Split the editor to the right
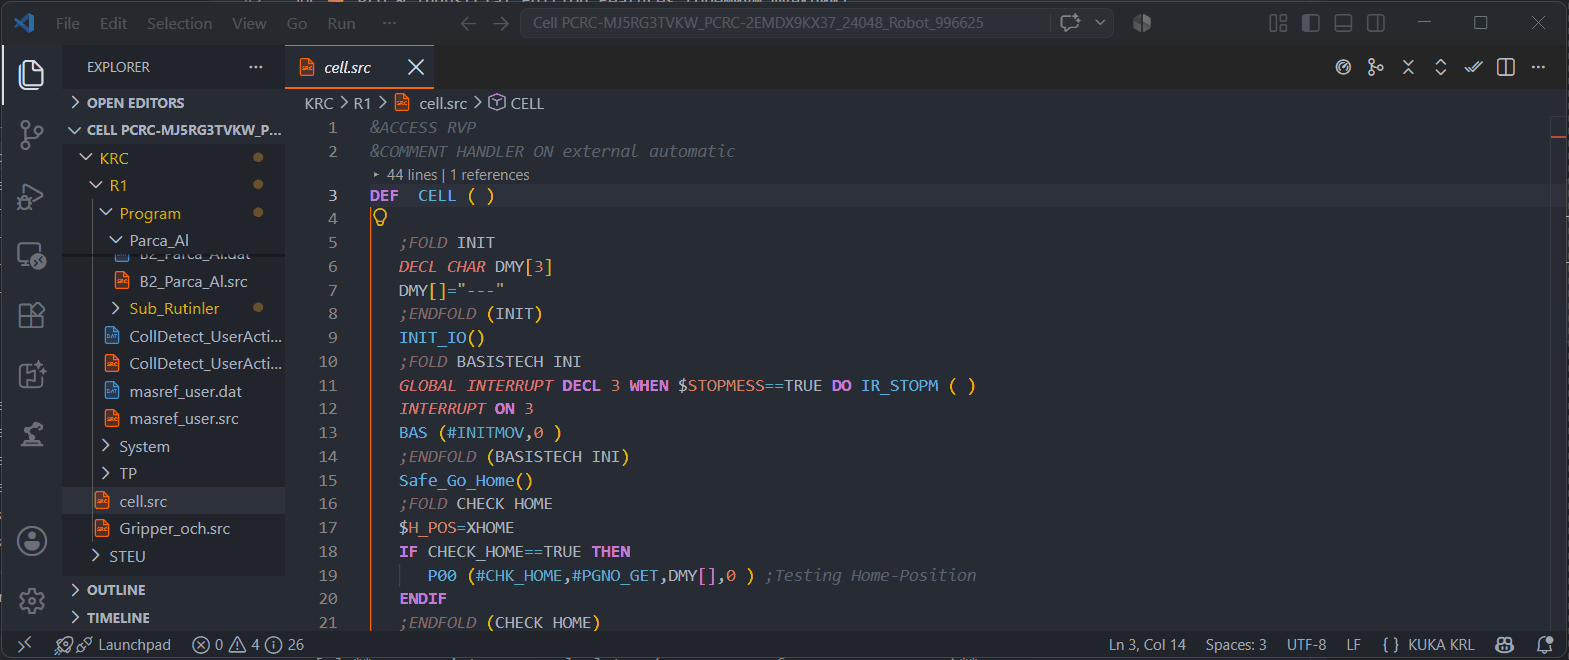This screenshot has height=660, width=1569. coord(1506,67)
